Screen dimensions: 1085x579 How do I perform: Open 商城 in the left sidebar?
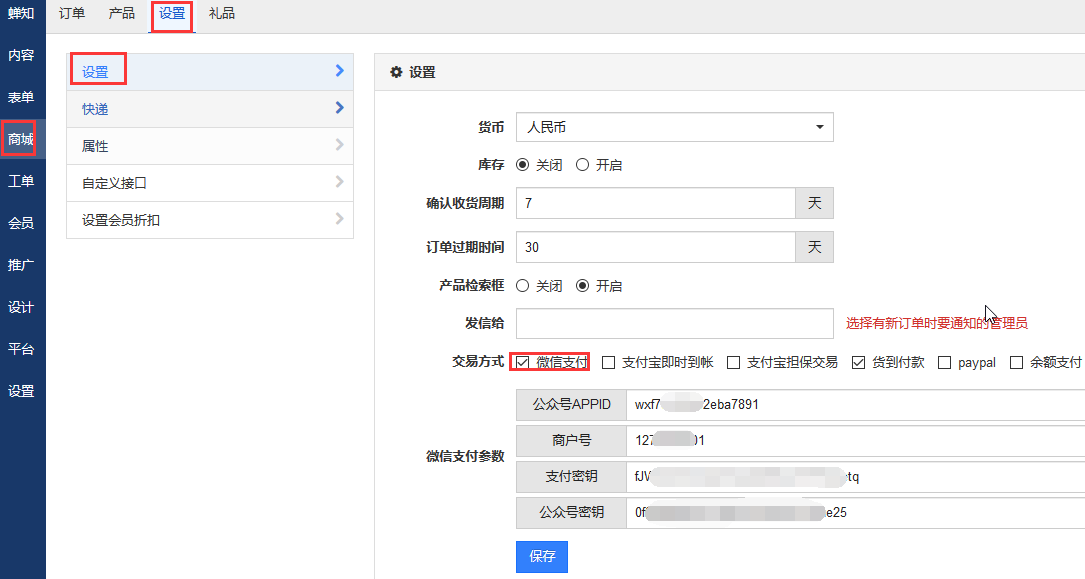(x=21, y=139)
